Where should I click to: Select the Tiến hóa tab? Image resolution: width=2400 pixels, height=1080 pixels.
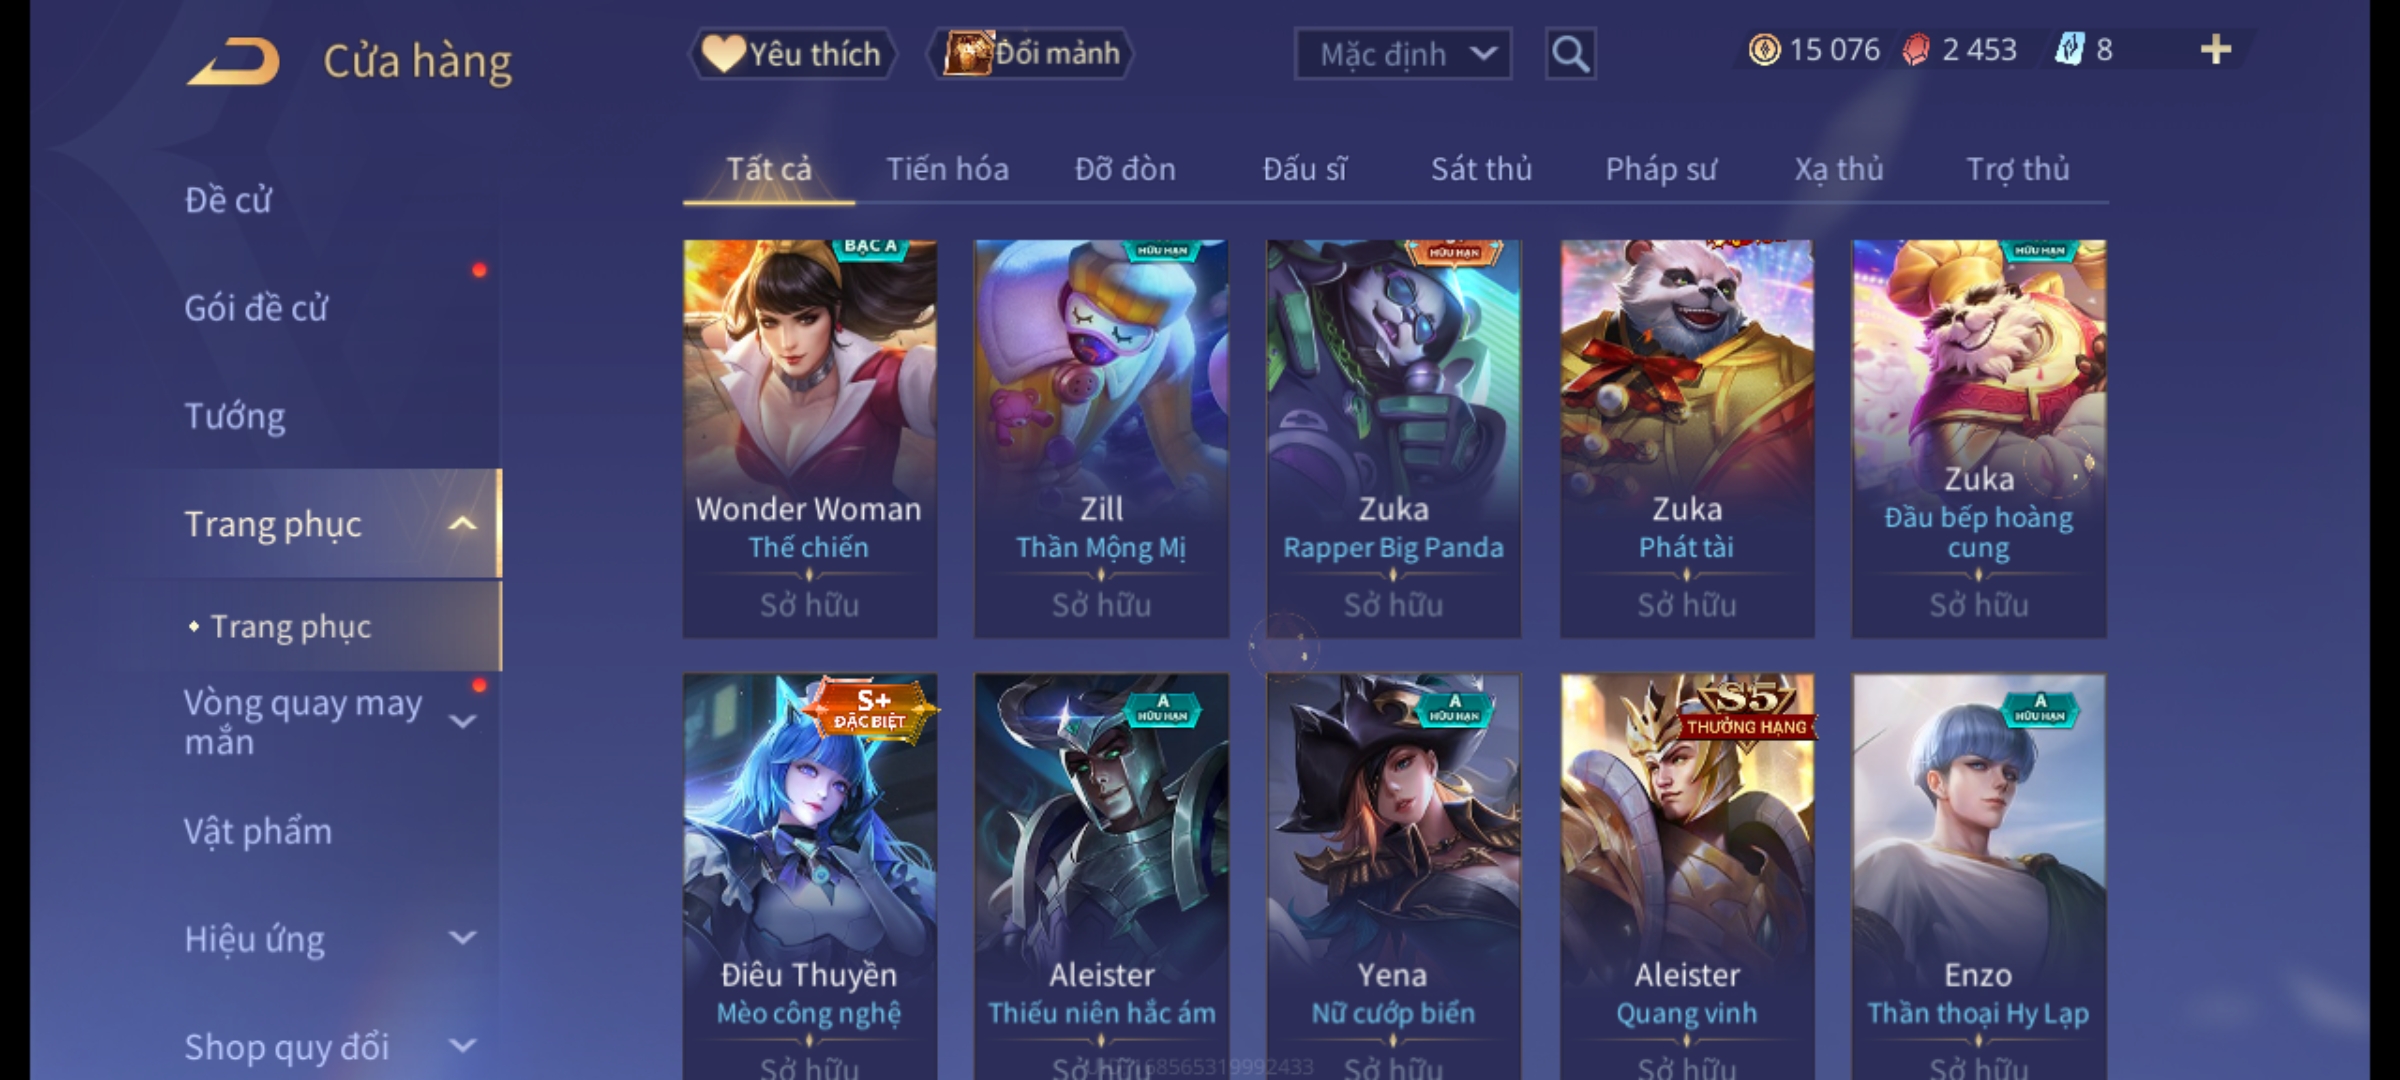coord(947,169)
